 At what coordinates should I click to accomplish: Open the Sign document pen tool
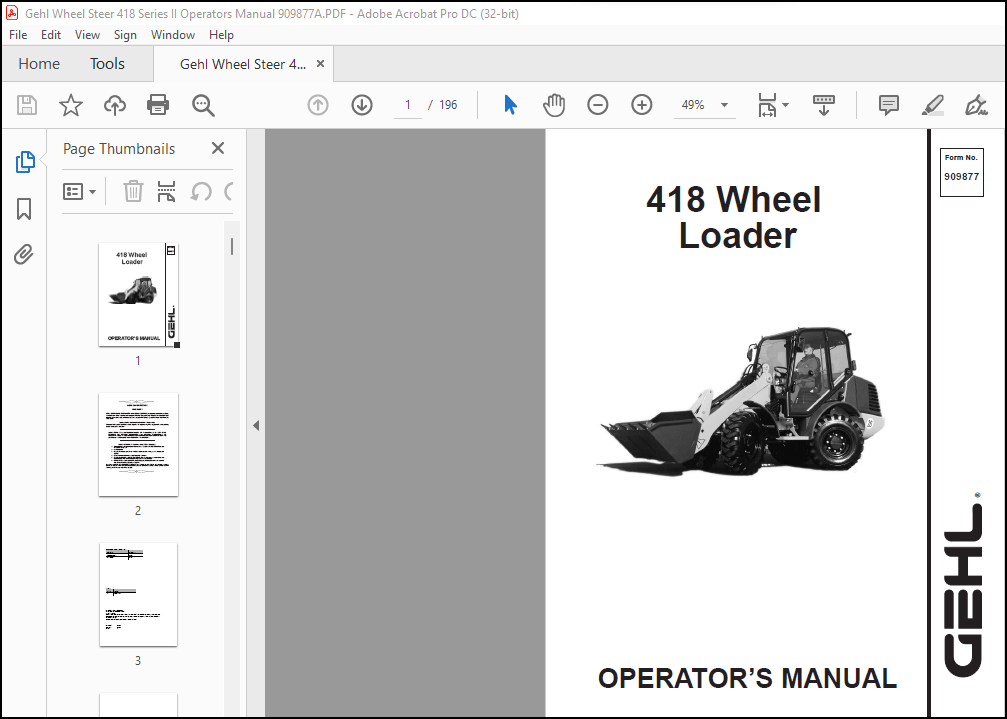976,105
